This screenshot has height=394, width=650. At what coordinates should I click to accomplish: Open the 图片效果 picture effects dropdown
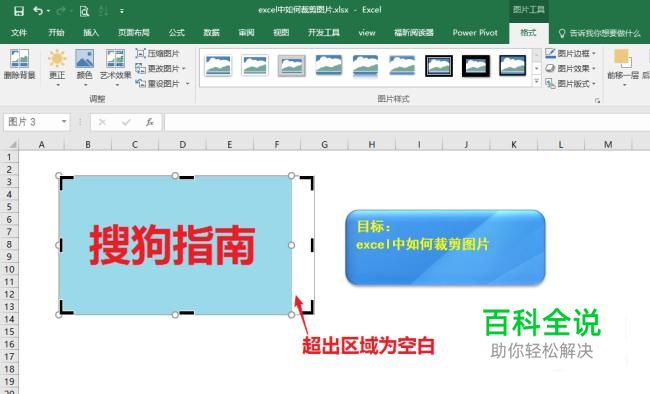tap(571, 68)
